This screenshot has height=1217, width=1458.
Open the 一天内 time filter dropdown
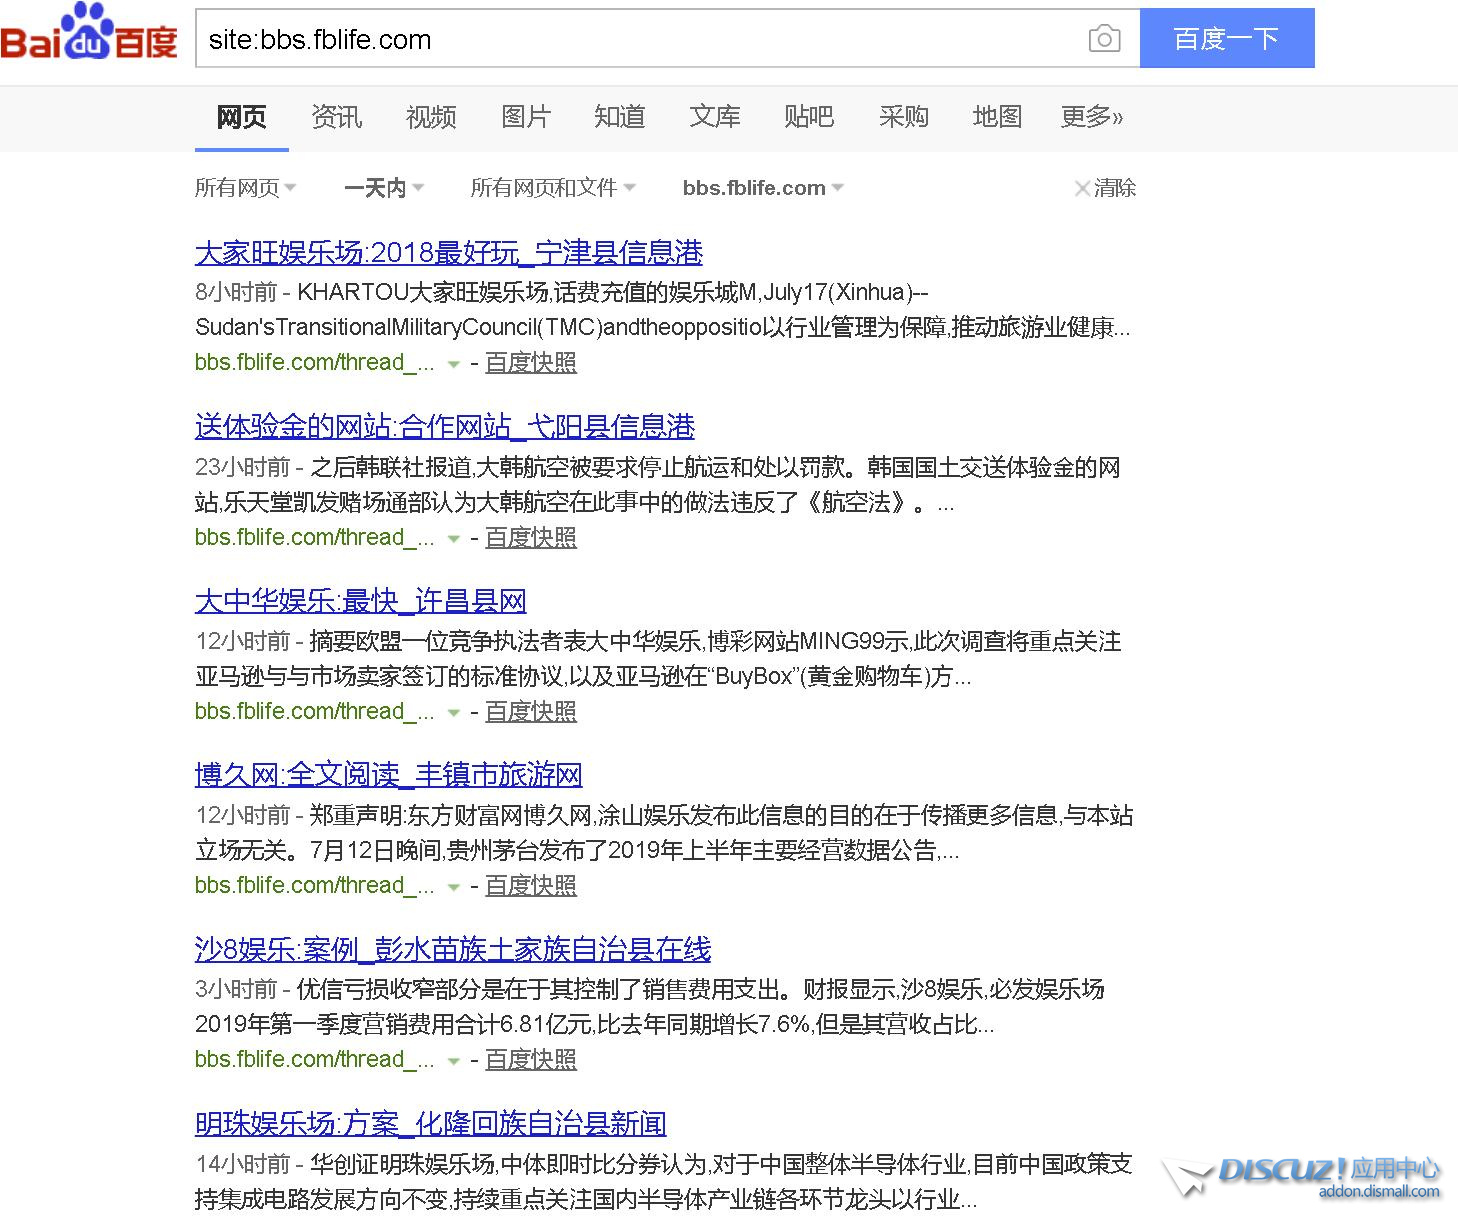[384, 188]
